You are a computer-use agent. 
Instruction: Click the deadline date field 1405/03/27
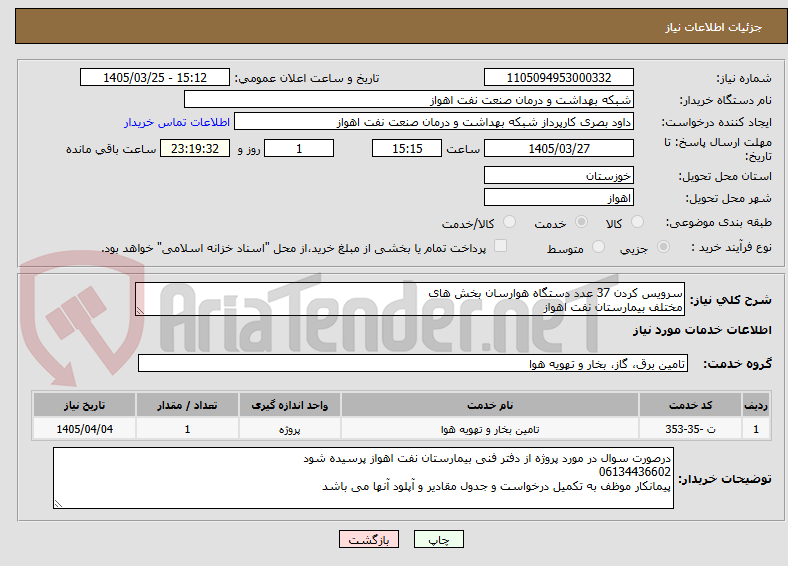coord(558,148)
